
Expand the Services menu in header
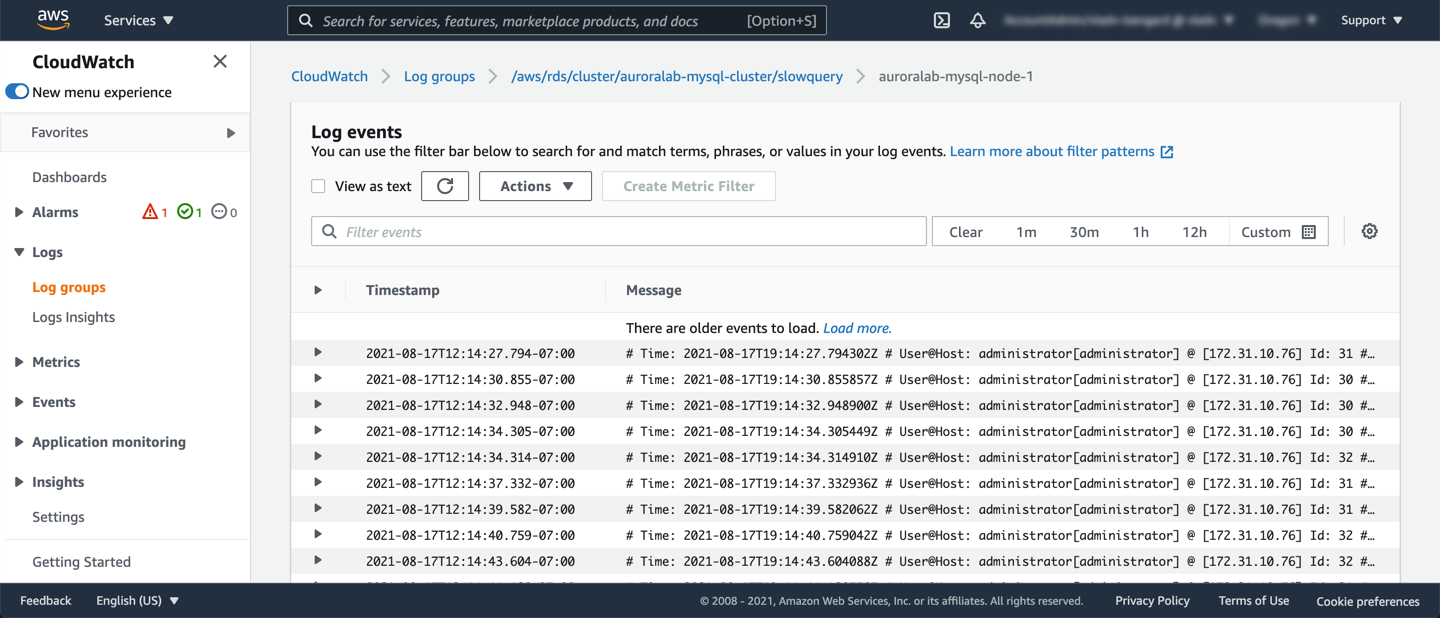[139, 20]
